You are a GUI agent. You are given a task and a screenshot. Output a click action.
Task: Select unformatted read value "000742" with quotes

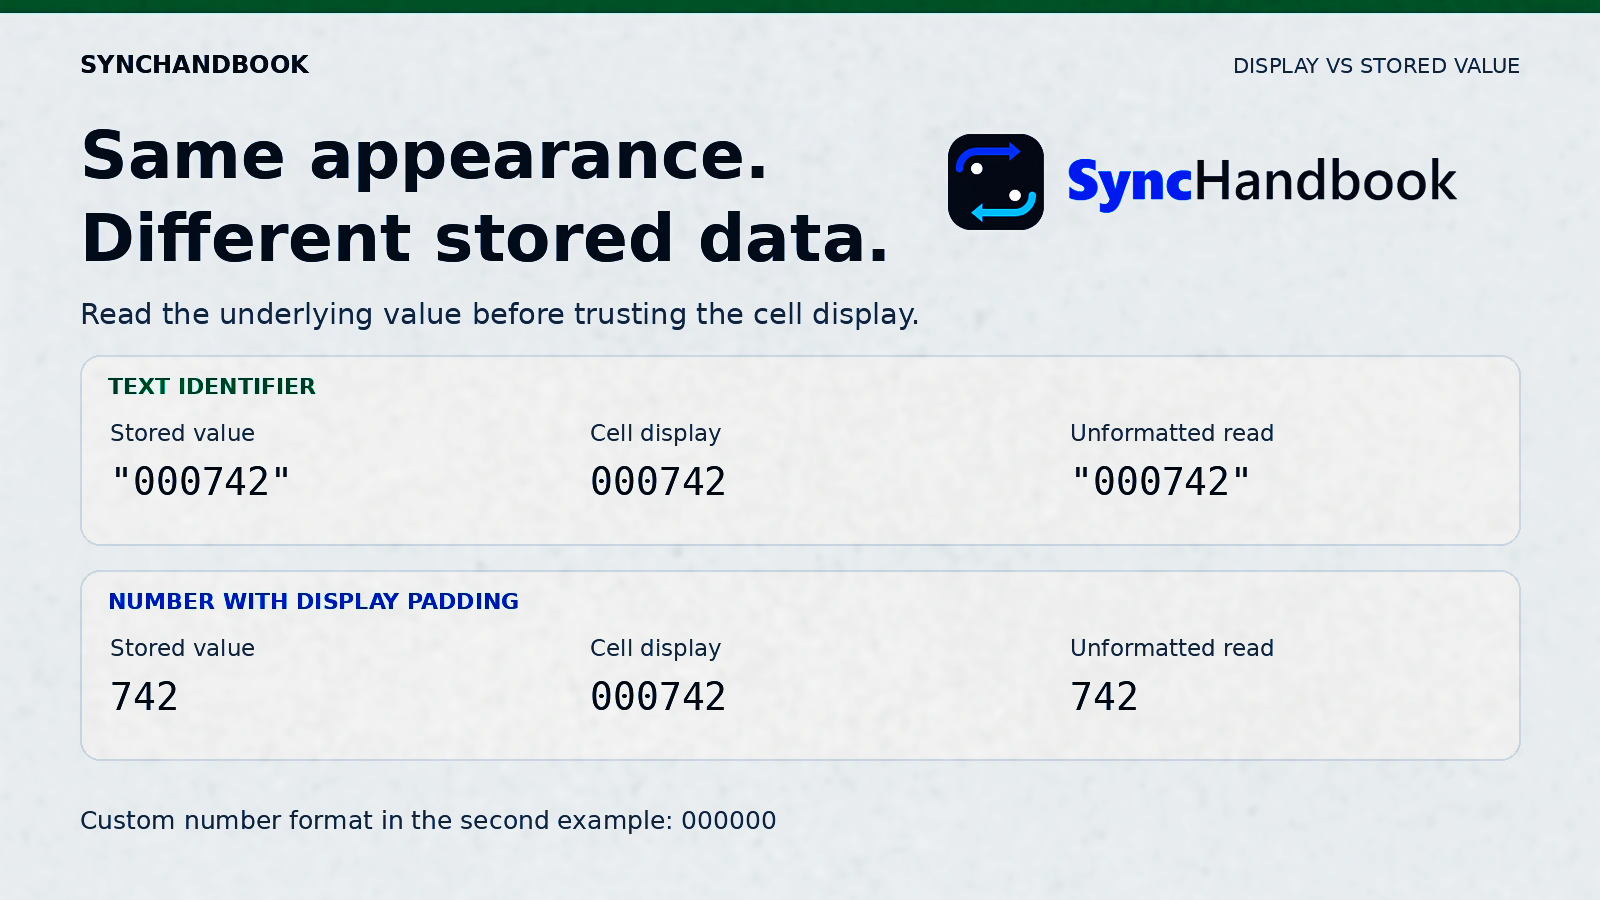pyautogui.click(x=1161, y=482)
